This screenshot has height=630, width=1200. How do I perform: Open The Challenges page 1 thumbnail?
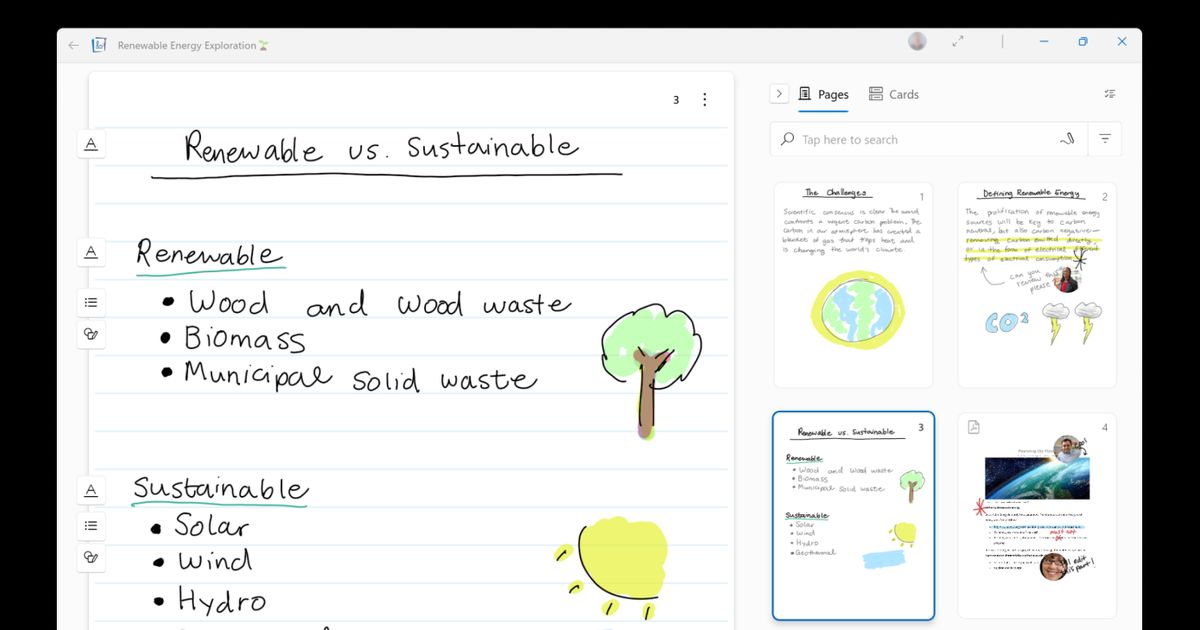tap(853, 285)
